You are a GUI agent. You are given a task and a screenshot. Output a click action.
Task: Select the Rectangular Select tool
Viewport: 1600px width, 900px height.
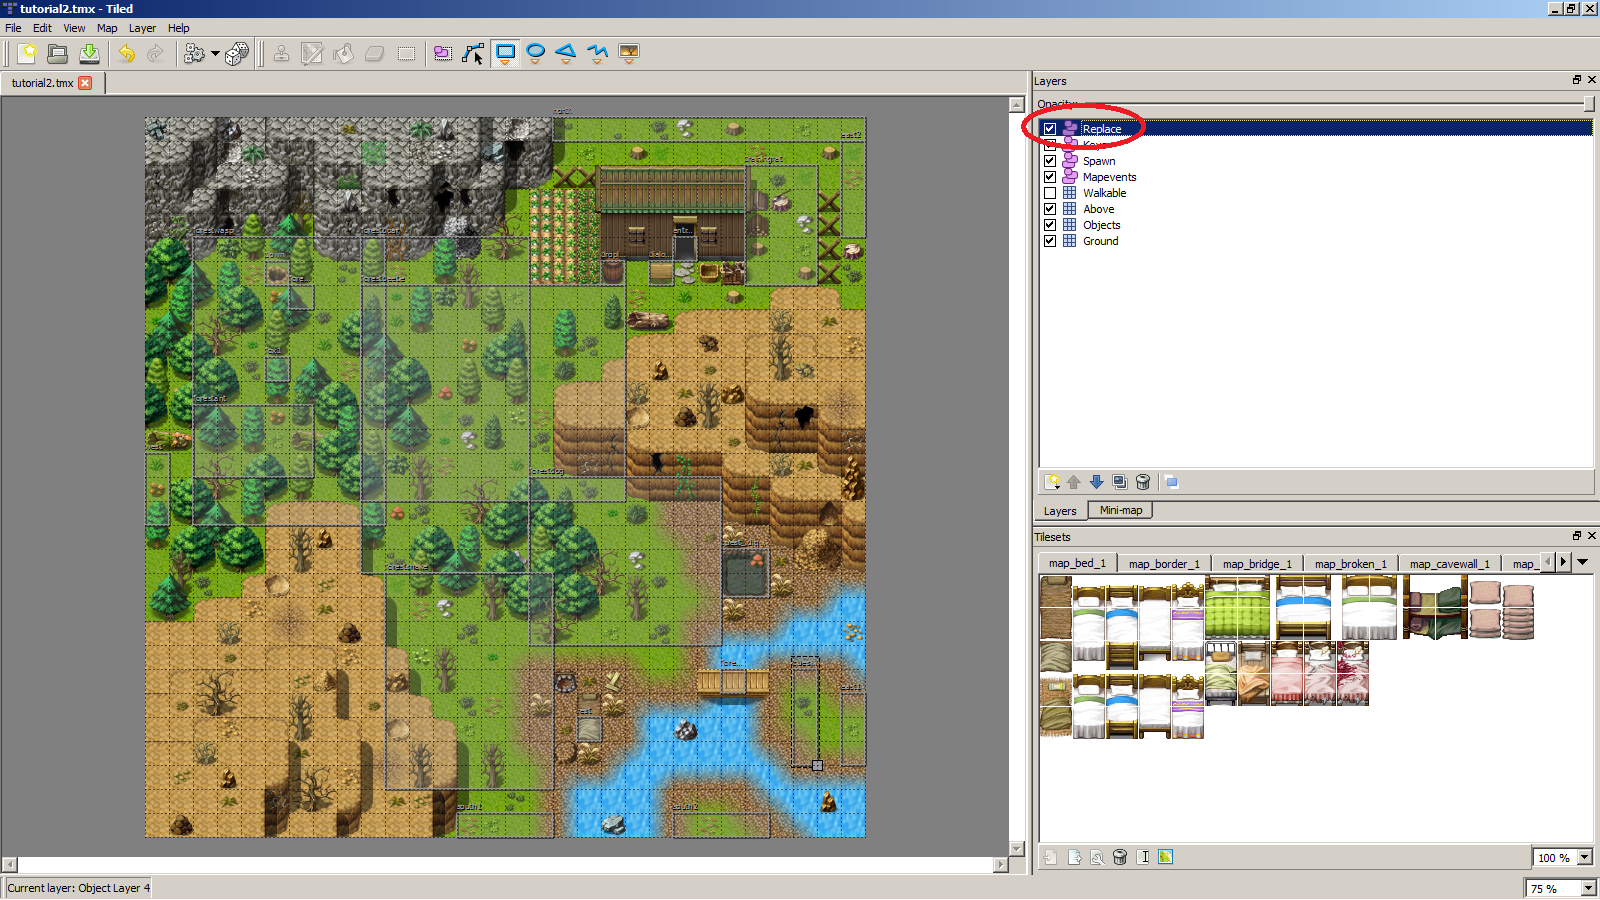(x=405, y=53)
